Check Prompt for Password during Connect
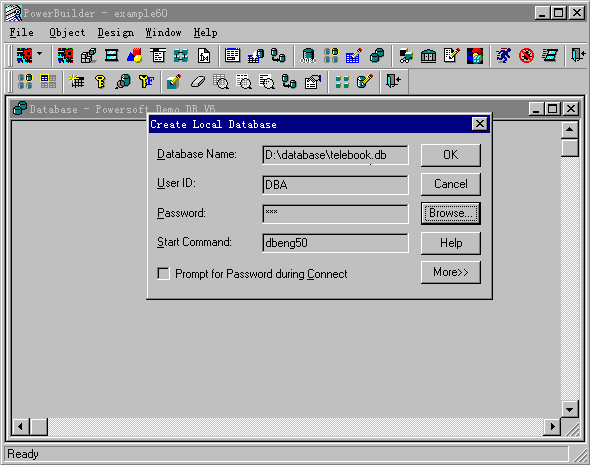 tap(163, 274)
